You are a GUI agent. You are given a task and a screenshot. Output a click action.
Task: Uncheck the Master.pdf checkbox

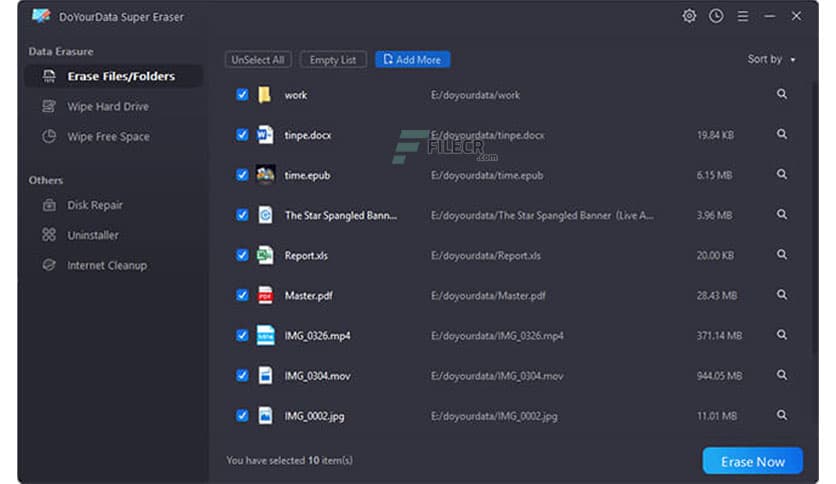click(242, 295)
